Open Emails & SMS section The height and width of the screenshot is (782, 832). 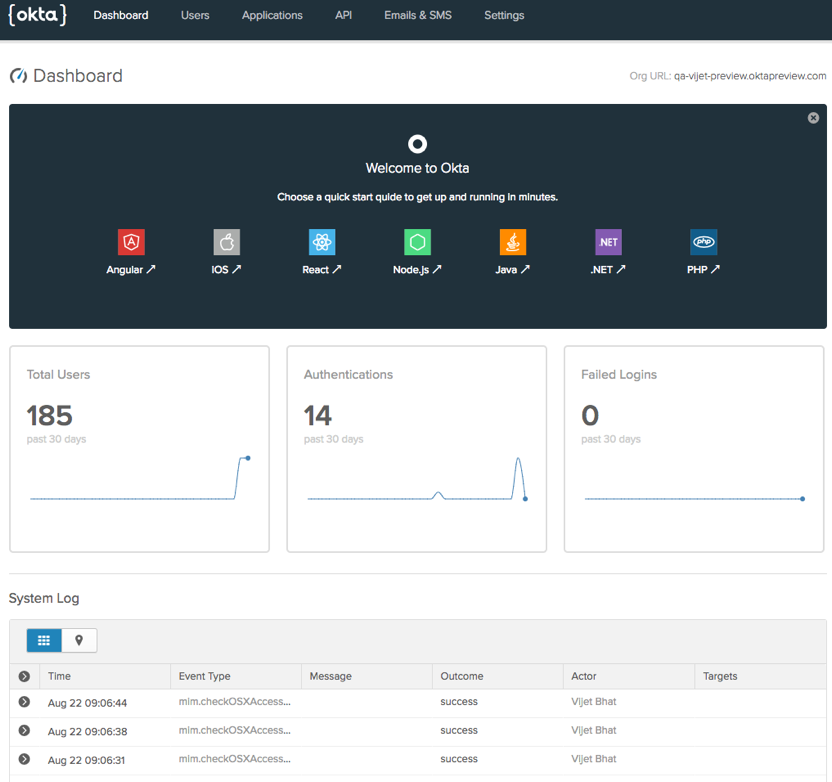point(418,15)
